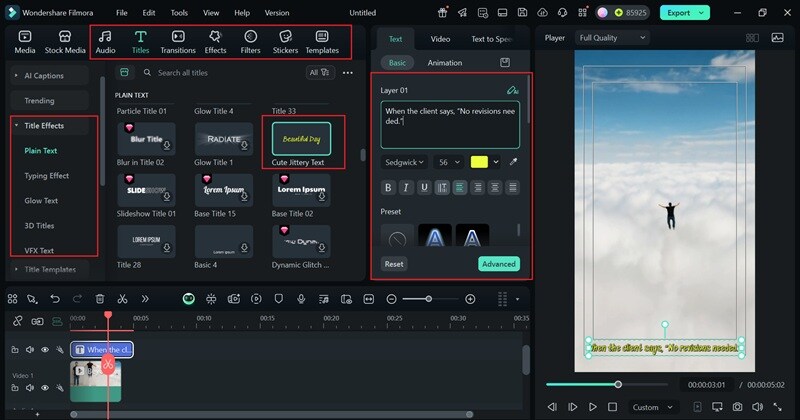Click the Search all titles field
This screenshot has width=800, height=420.
point(222,73)
